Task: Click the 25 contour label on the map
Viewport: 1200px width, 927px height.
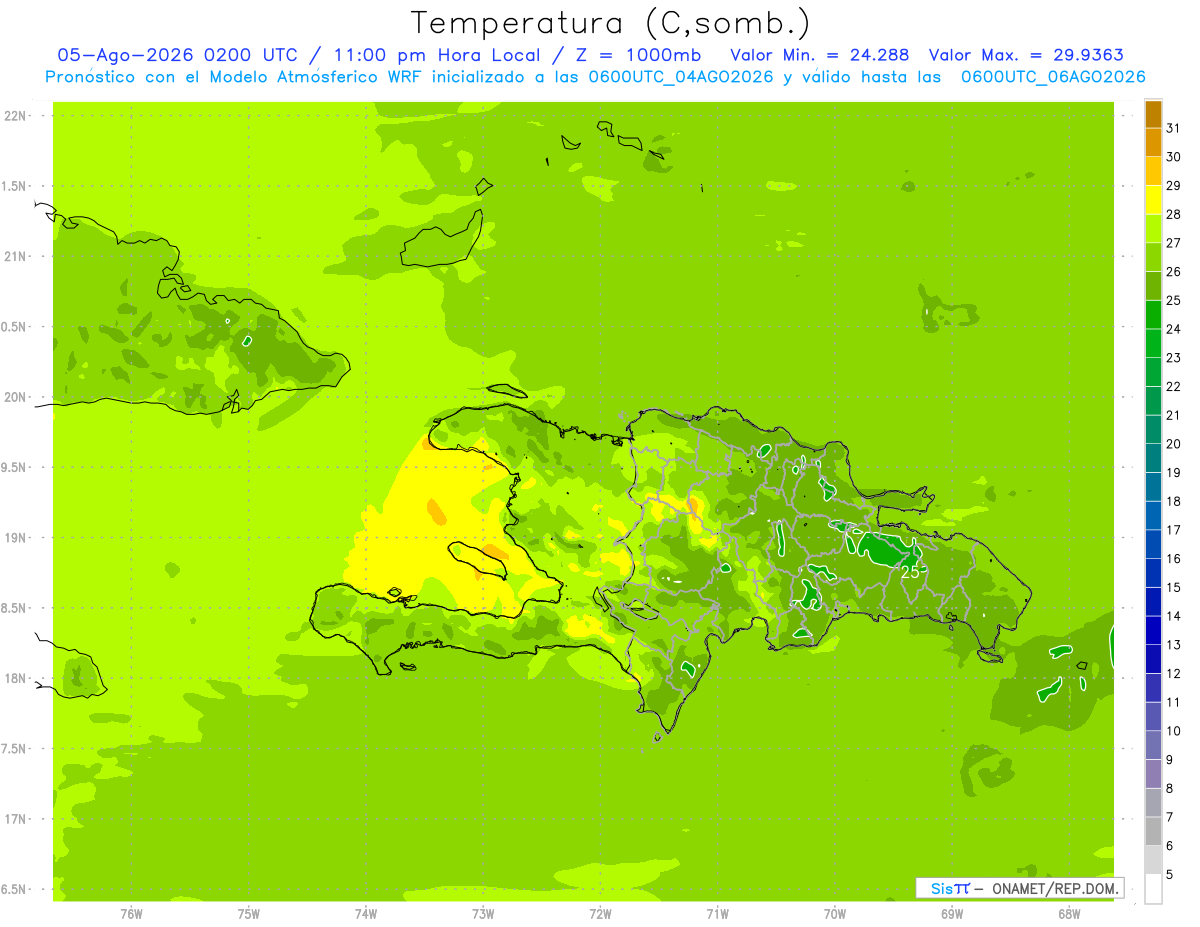Action: tap(910, 573)
